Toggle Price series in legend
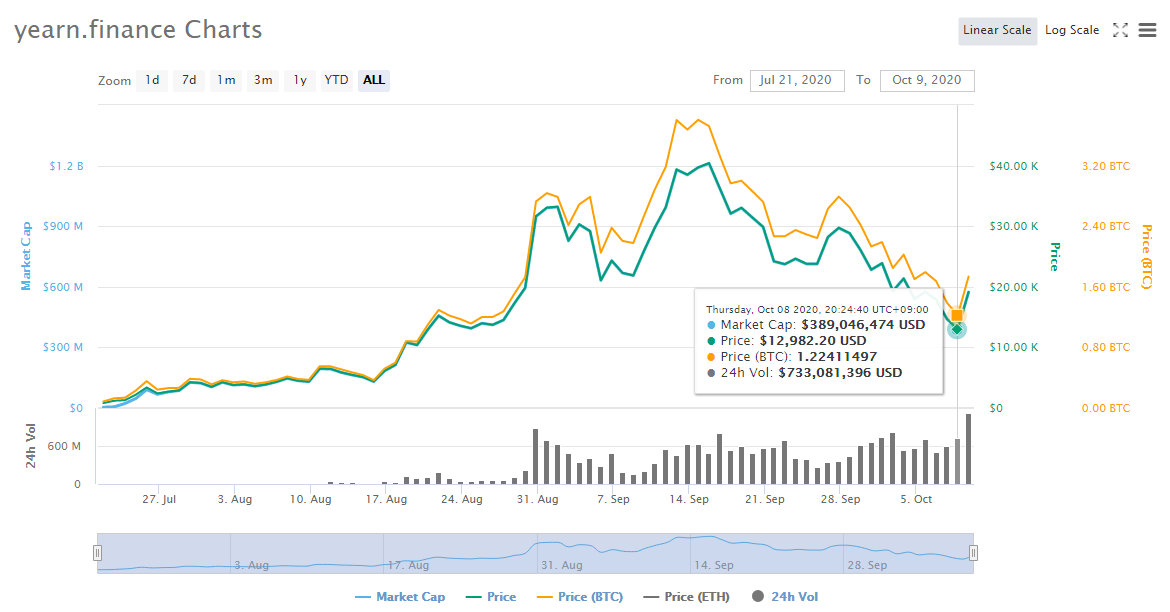1170x612 pixels. [491, 597]
